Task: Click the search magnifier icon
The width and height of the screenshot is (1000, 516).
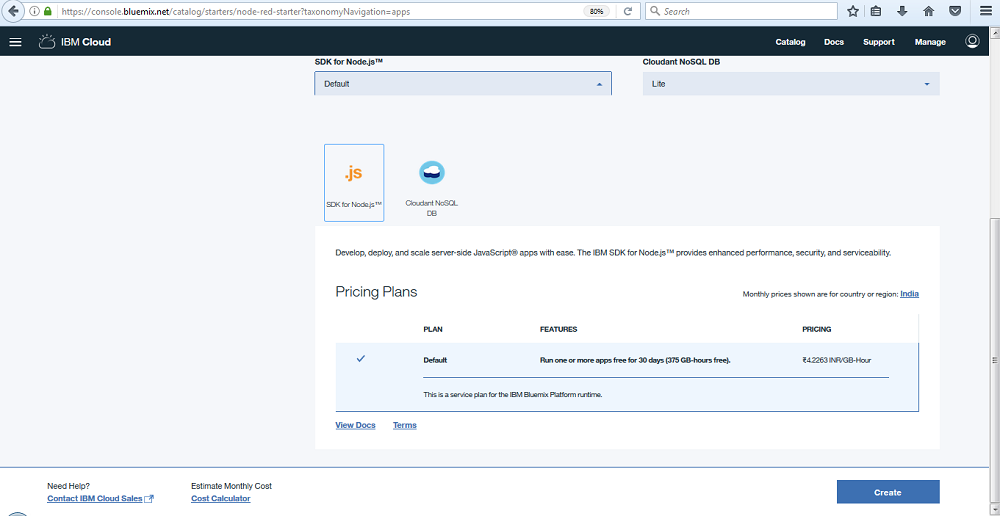Action: click(654, 11)
